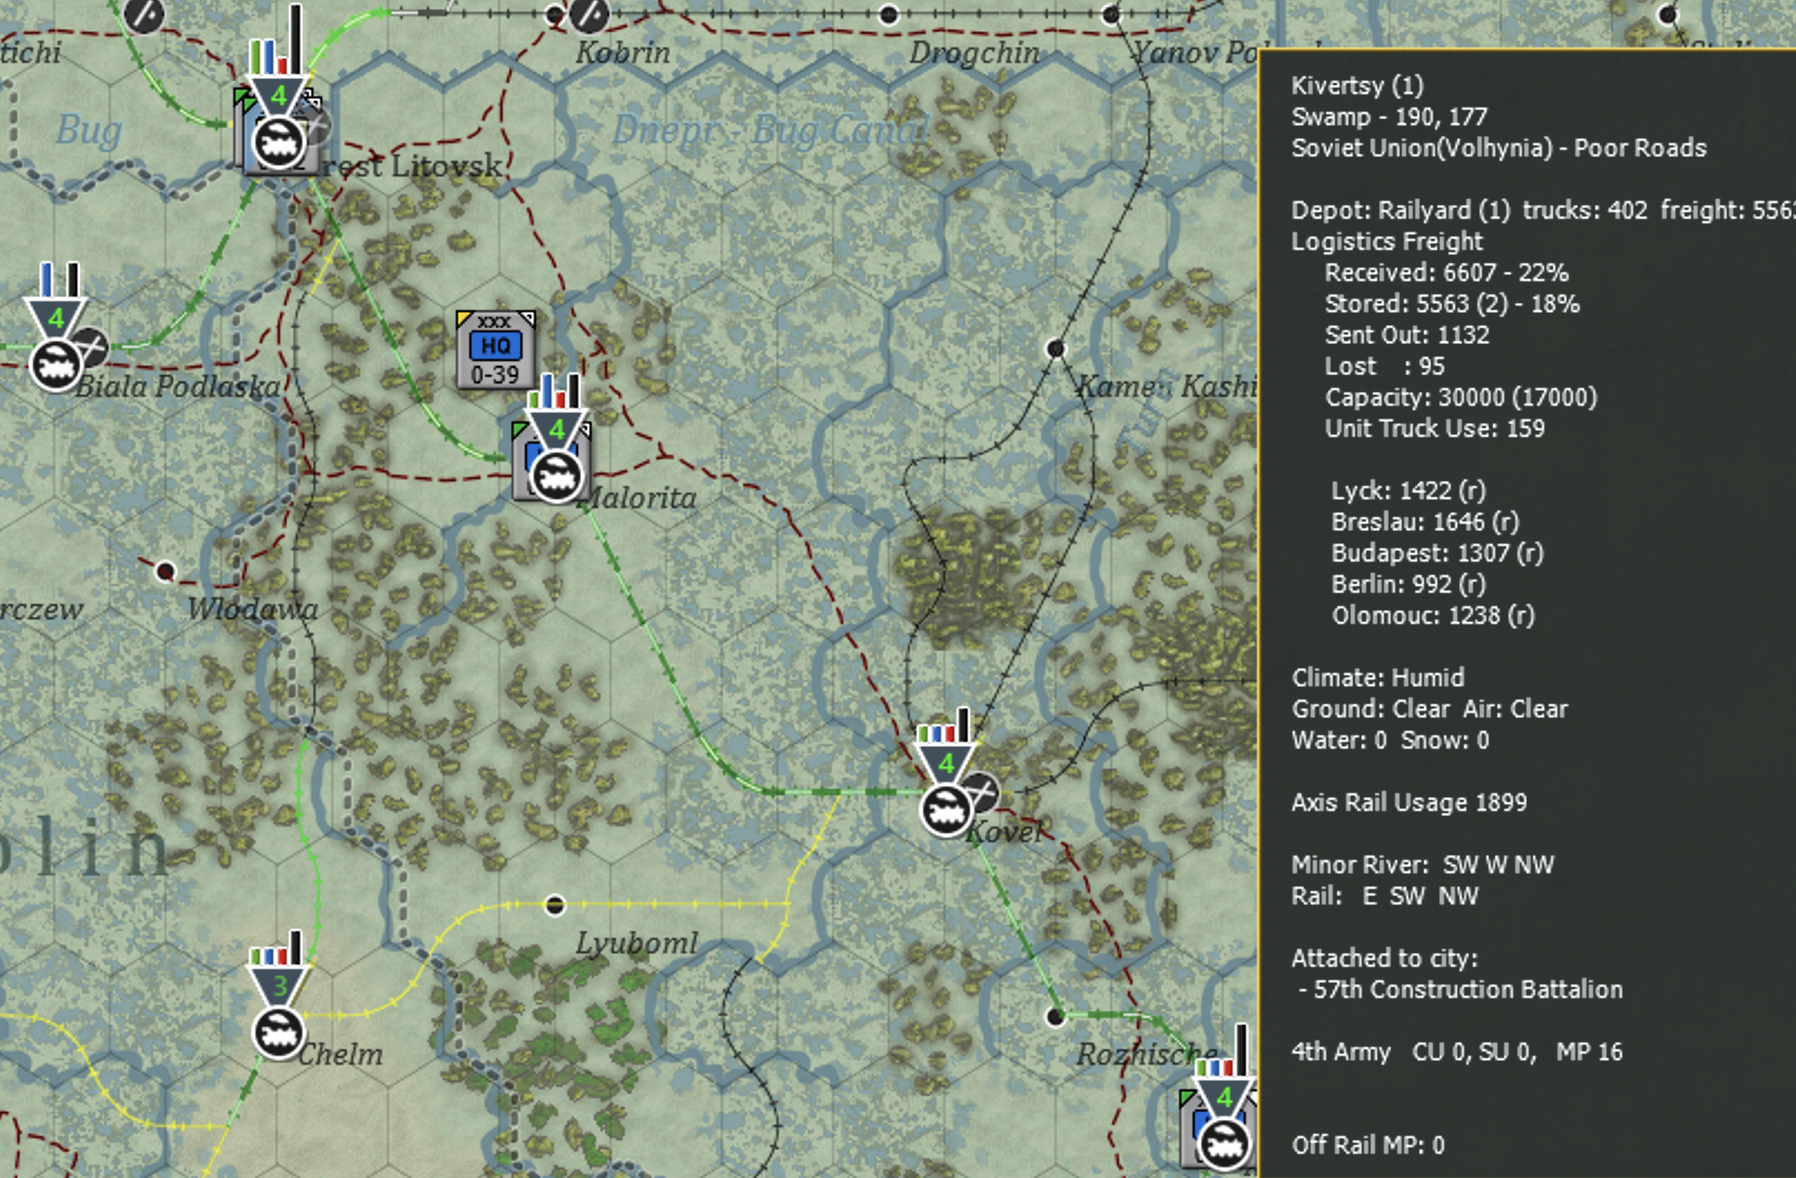The image size is (1796, 1178).
Task: Click the Brest Litovsk city label
Action: pos(410,165)
